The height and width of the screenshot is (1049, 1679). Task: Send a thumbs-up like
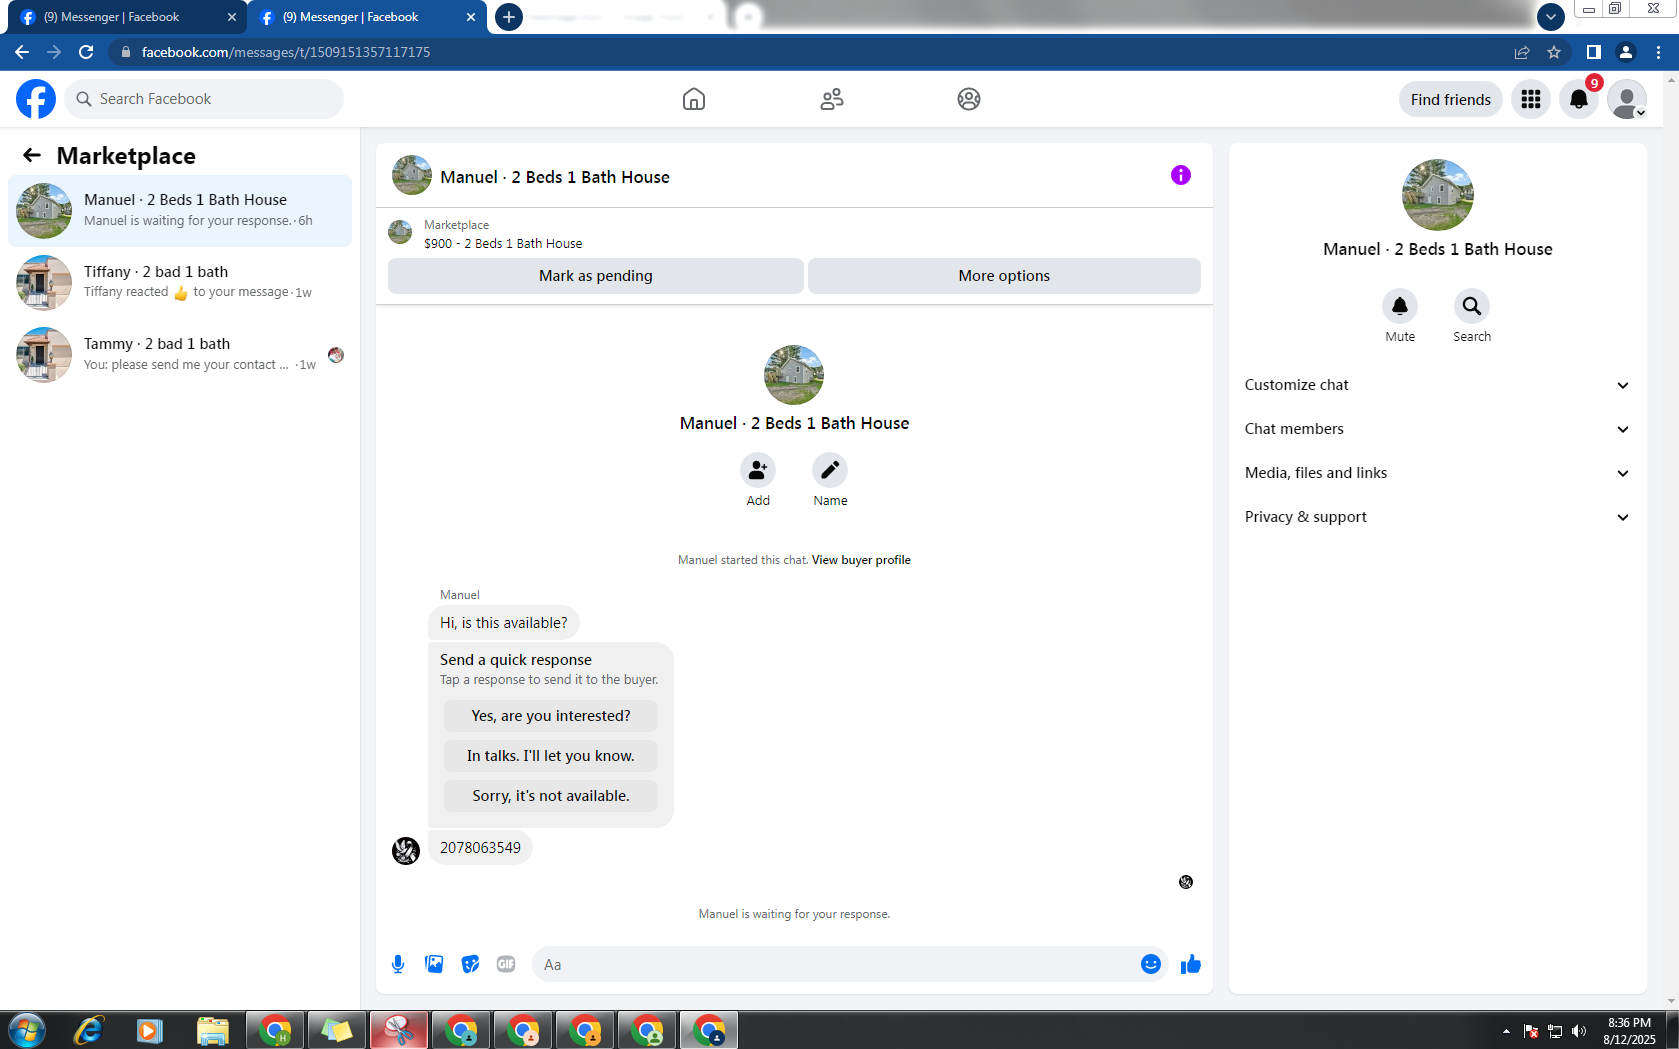pos(1190,964)
